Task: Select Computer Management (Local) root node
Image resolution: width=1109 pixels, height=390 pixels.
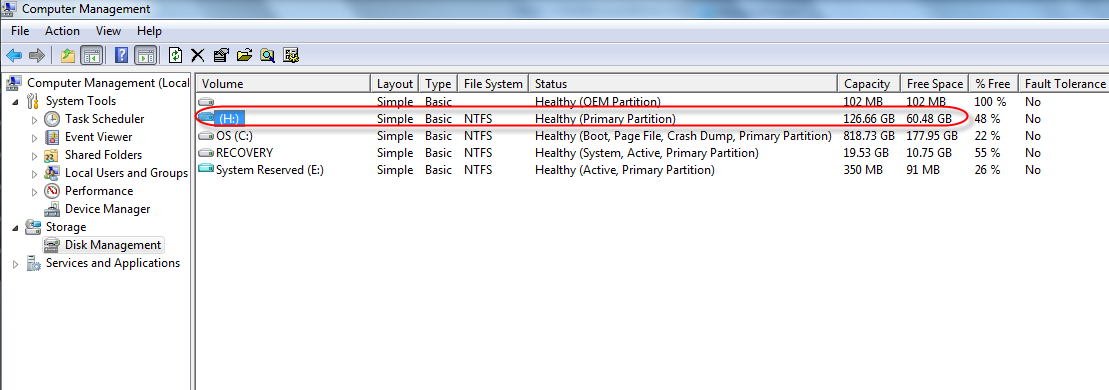Action: [108, 83]
